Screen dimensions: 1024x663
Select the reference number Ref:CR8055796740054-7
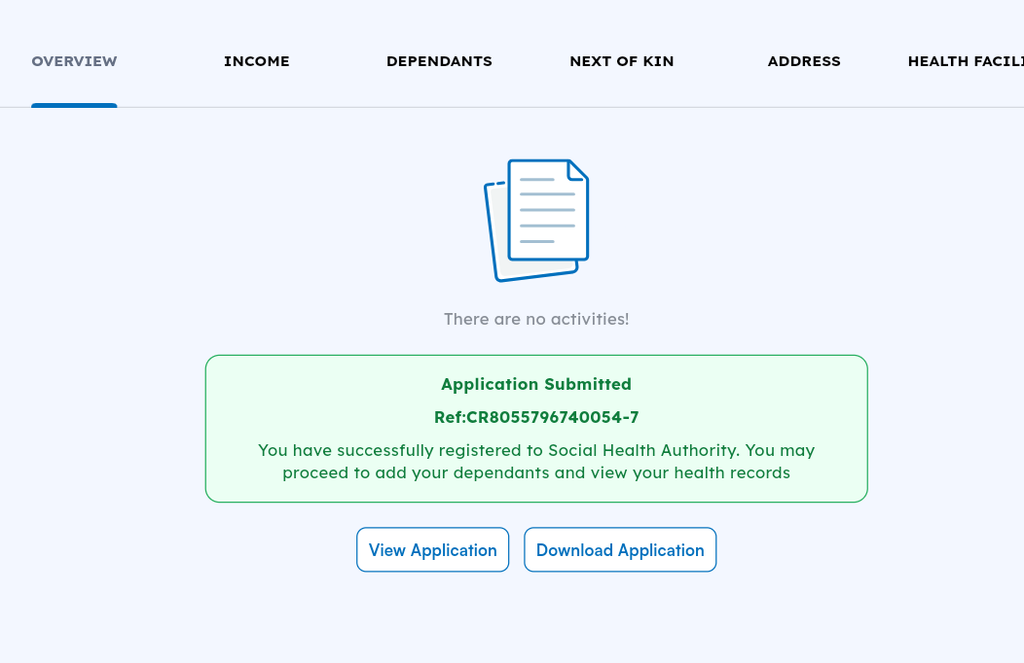536,417
